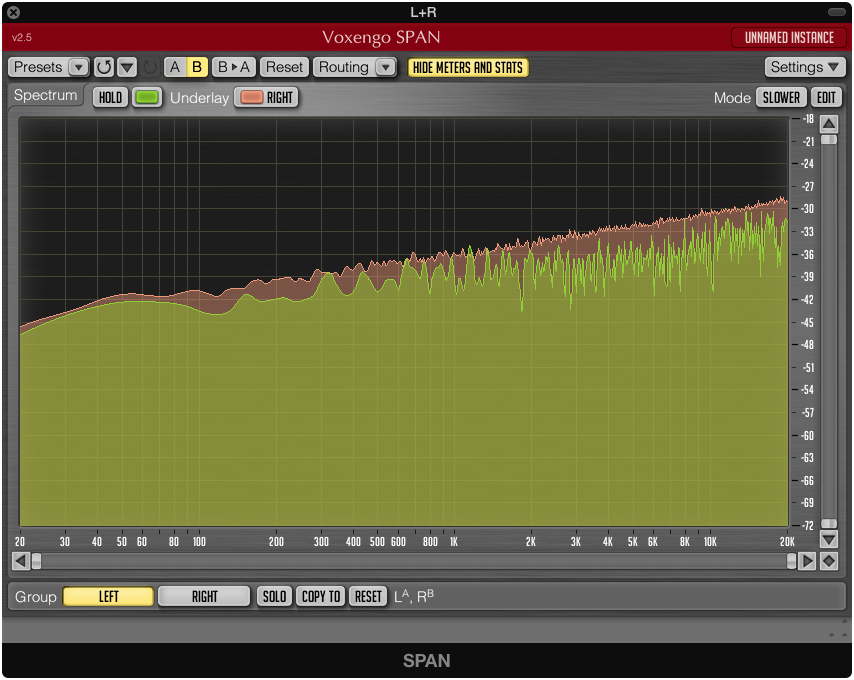Click the '1K' frequency axis label
The image size is (854, 680).
click(454, 542)
